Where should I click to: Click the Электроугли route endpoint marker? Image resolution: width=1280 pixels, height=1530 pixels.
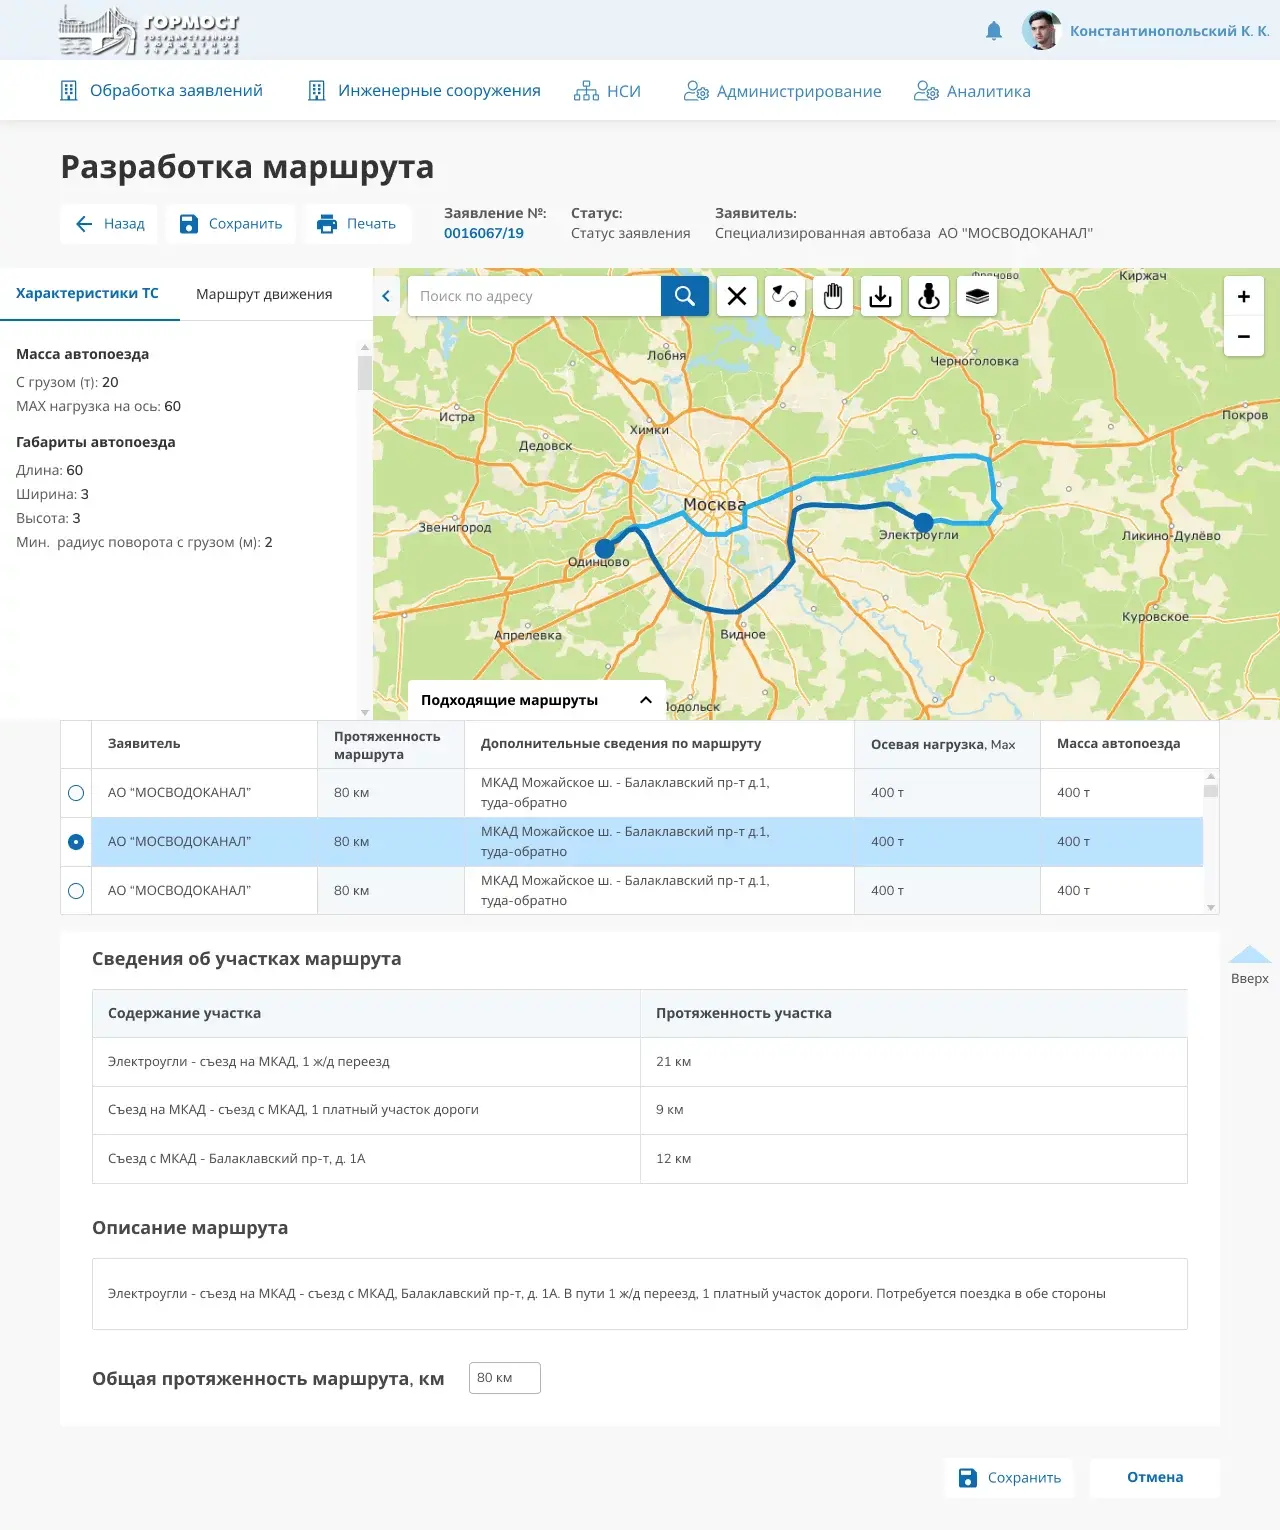[924, 522]
